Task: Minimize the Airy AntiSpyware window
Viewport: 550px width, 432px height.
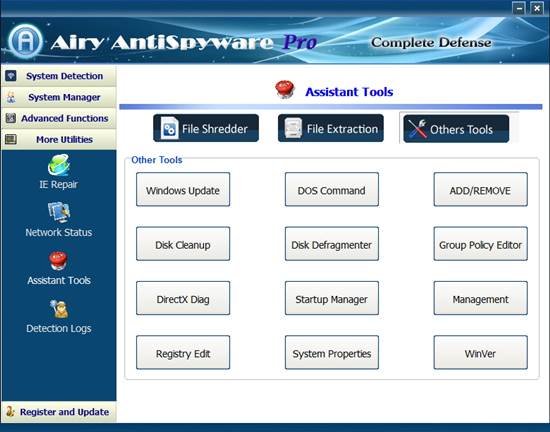Action: [x=519, y=8]
